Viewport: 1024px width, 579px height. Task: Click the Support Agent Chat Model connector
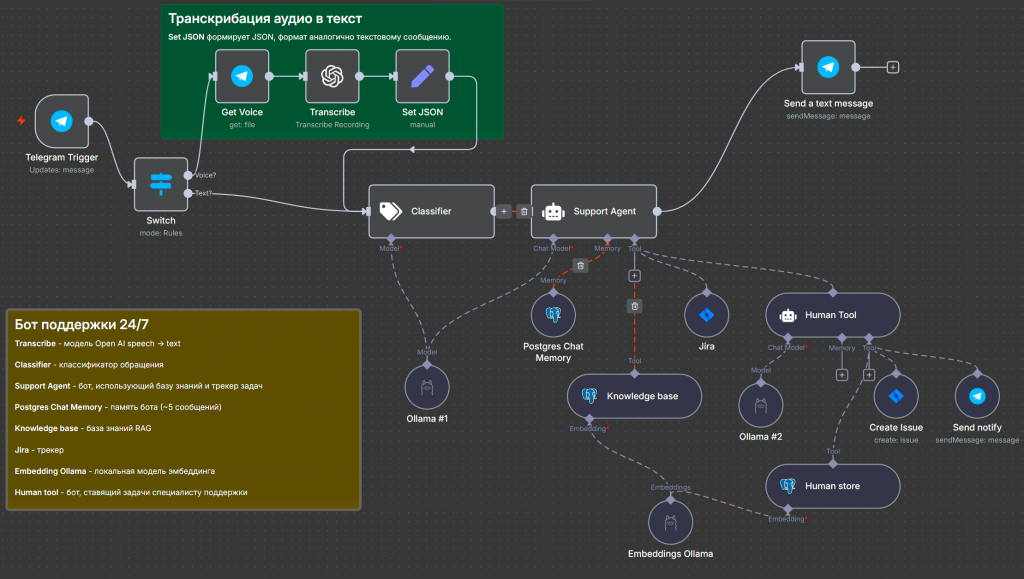[x=553, y=239]
